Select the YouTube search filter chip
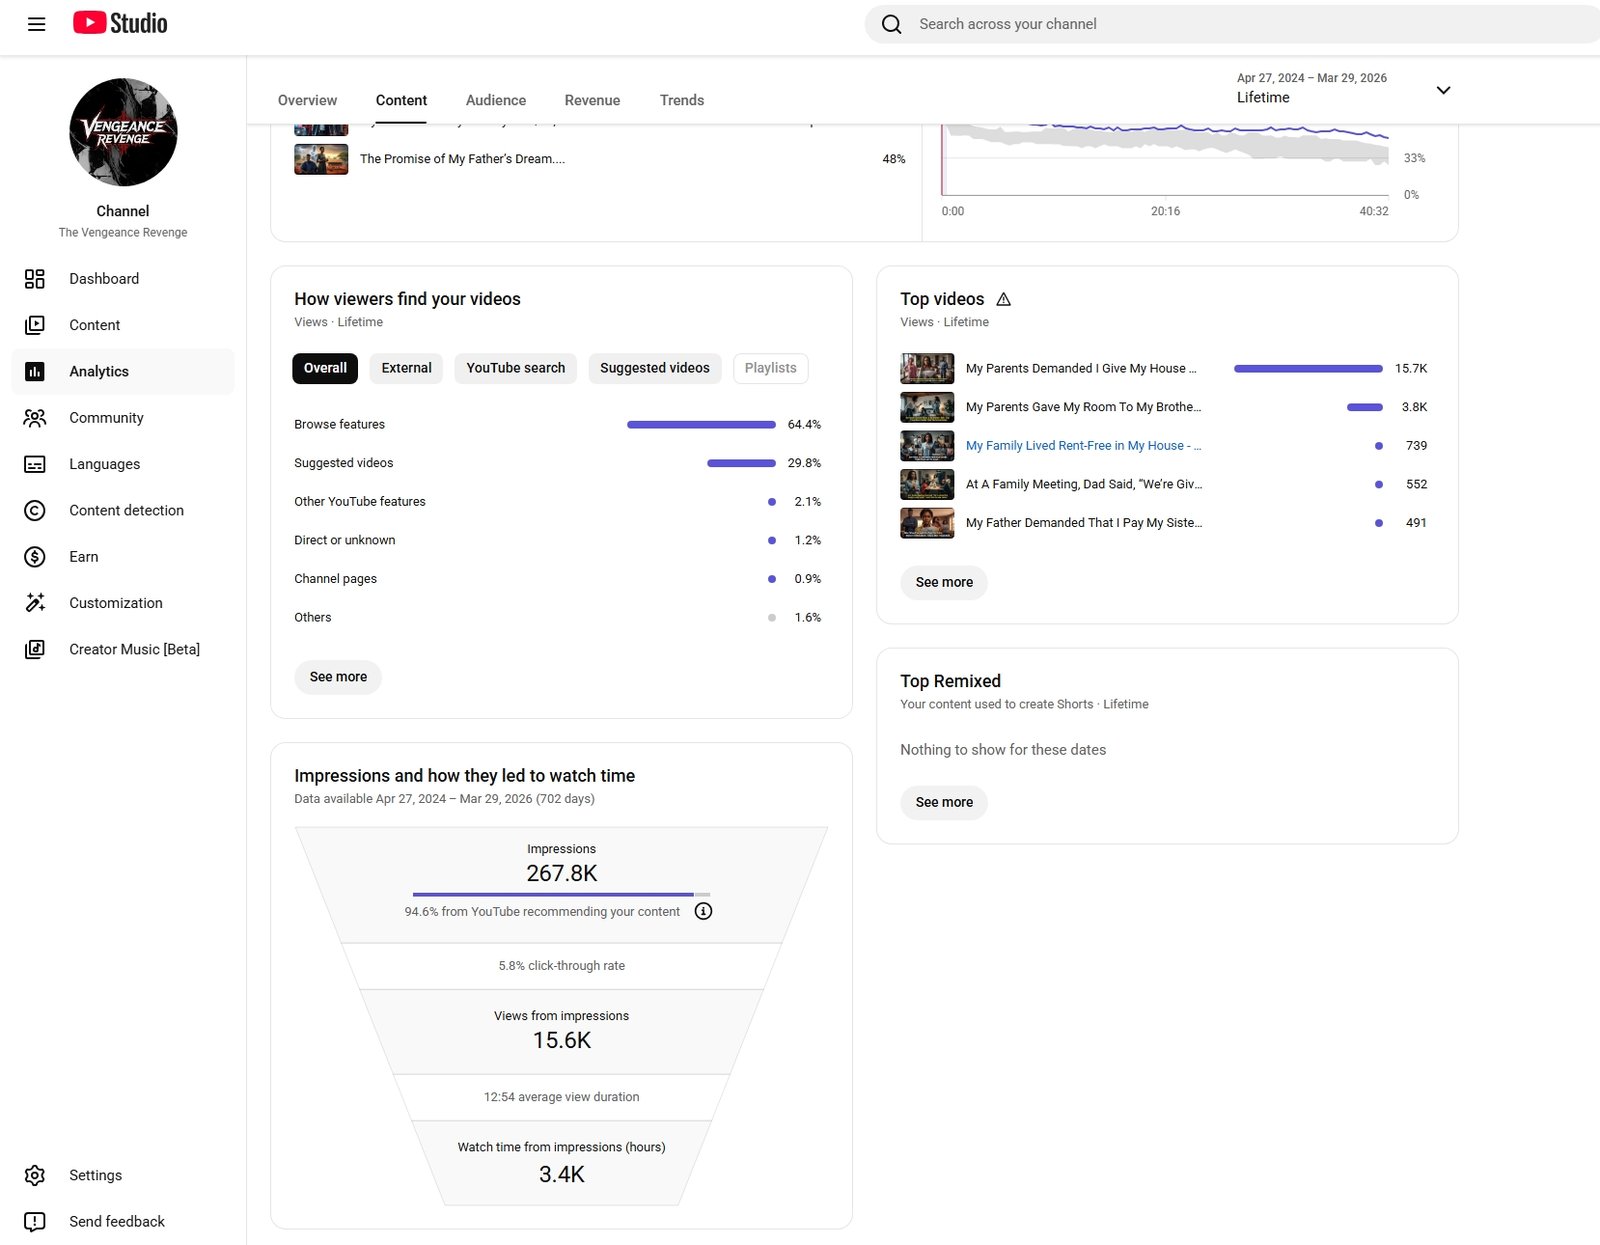Image resolution: width=1600 pixels, height=1245 pixels. pos(515,368)
